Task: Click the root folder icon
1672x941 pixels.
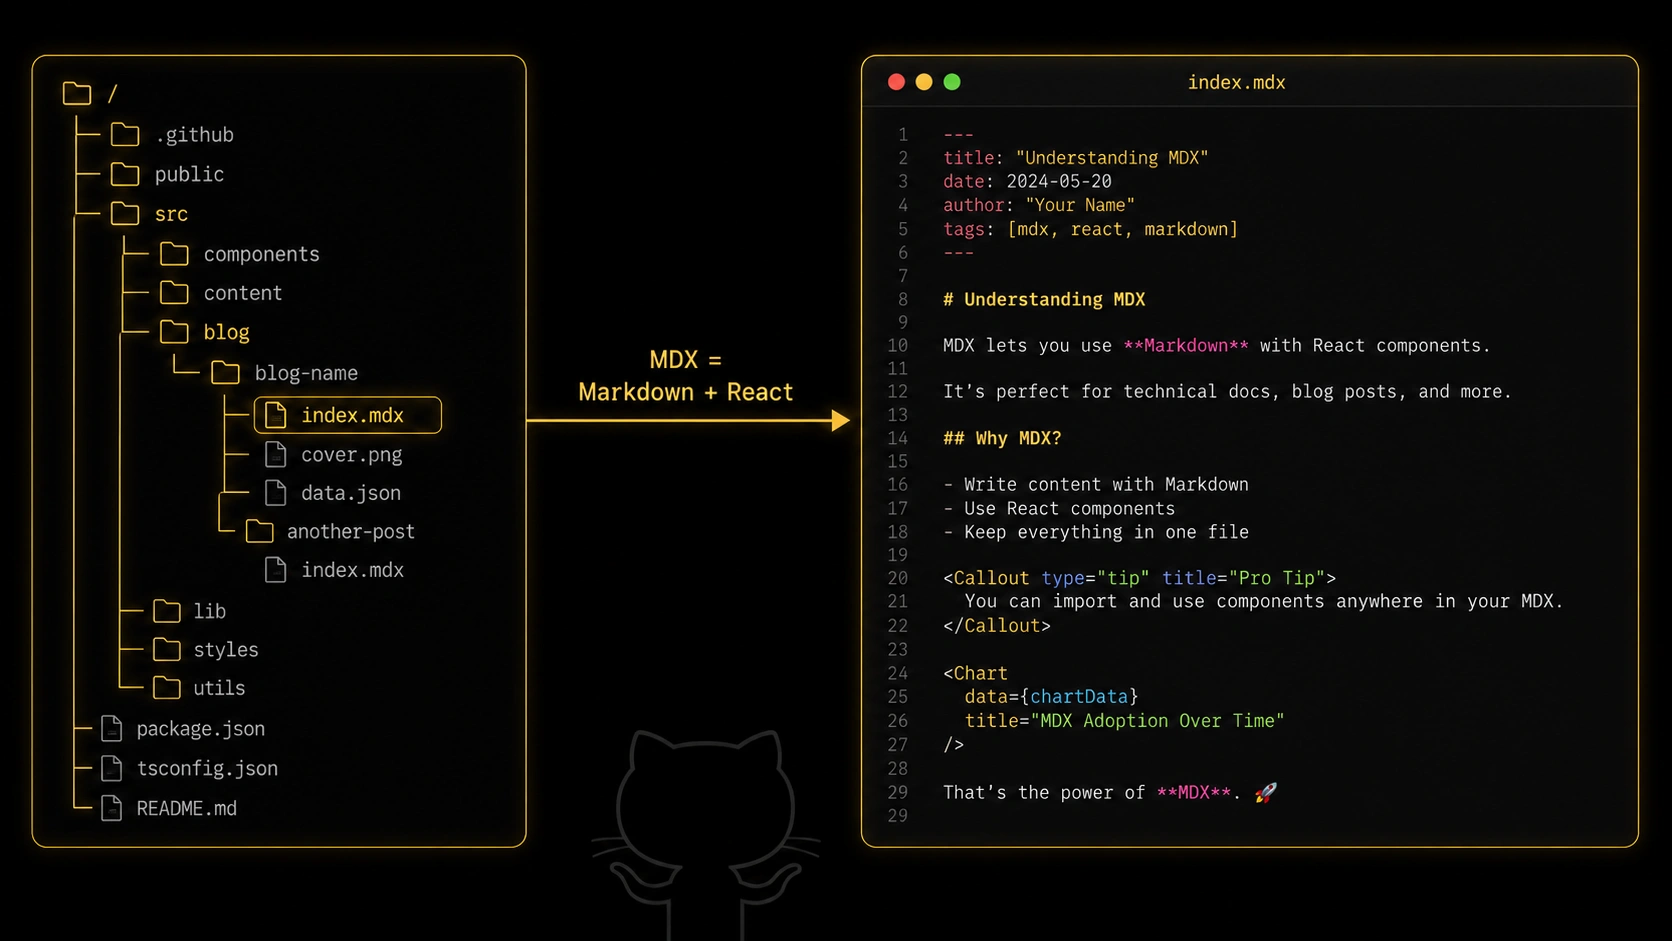Action: [x=77, y=94]
